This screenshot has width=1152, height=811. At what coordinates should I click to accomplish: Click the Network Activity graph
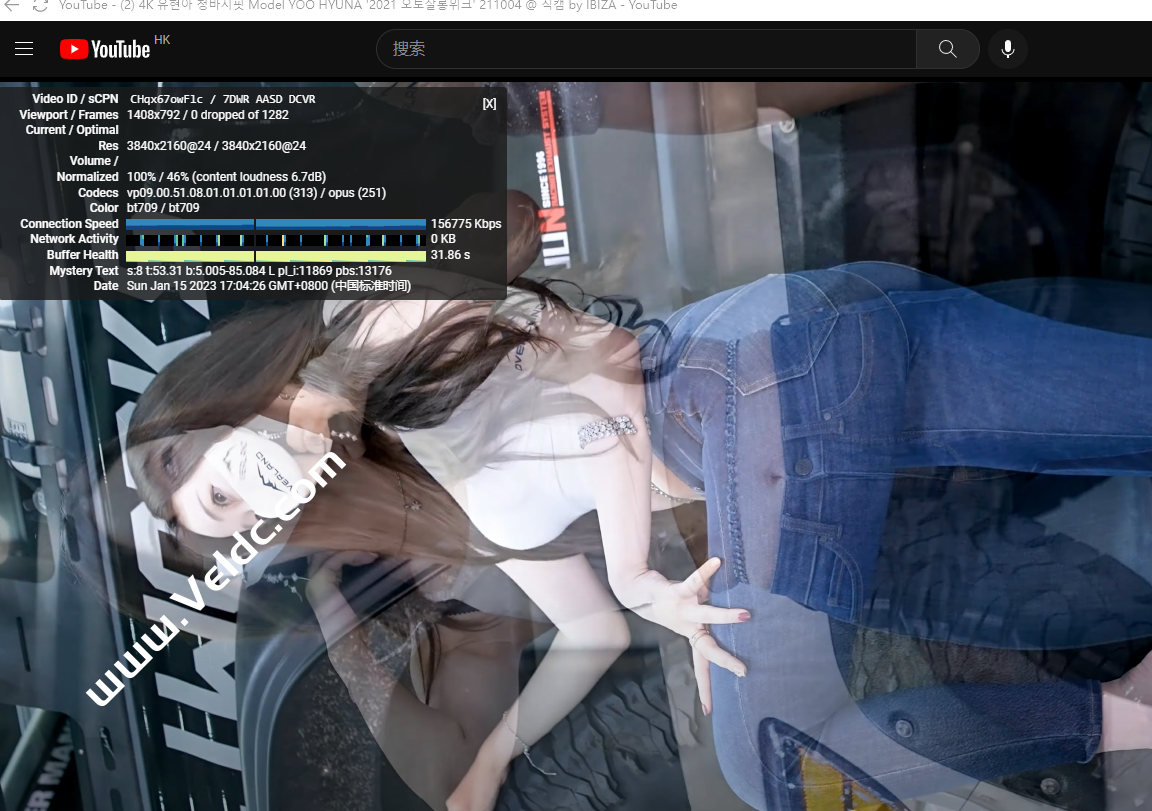point(276,240)
